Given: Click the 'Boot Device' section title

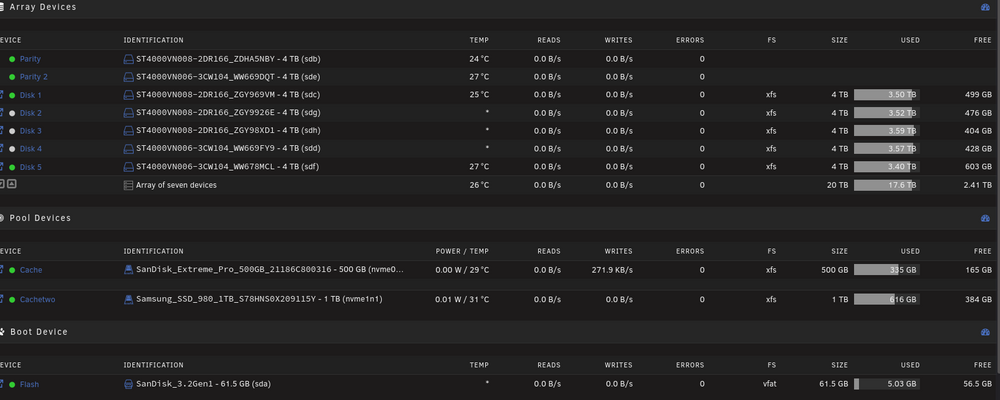Looking at the screenshot, I should [39, 332].
